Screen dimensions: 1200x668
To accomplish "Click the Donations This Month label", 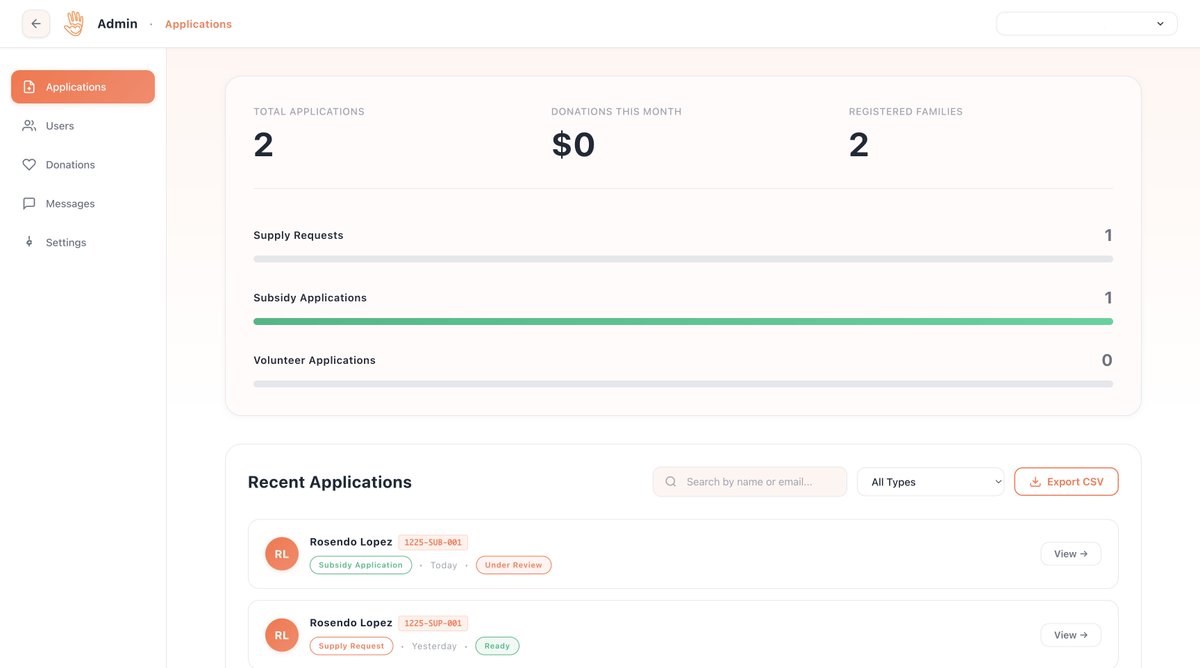I will (616, 112).
